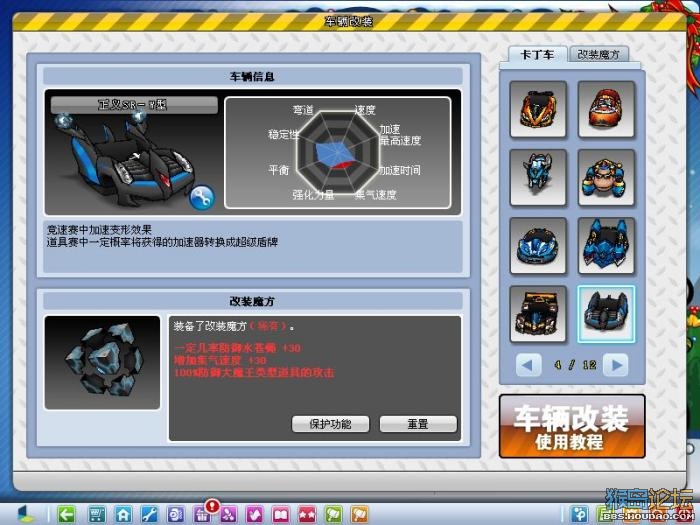Switch to the 卡丁车 tab
This screenshot has height=525, width=700.
click(x=538, y=54)
